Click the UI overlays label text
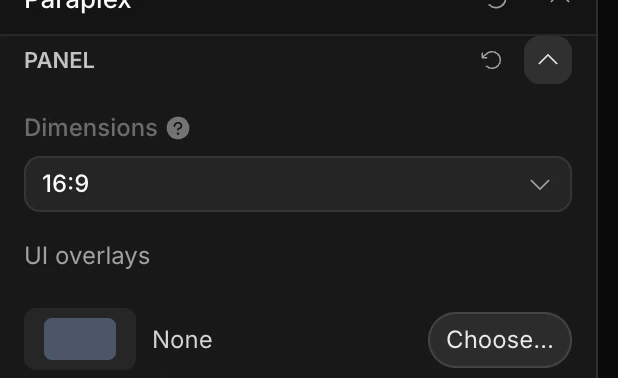 point(87,256)
